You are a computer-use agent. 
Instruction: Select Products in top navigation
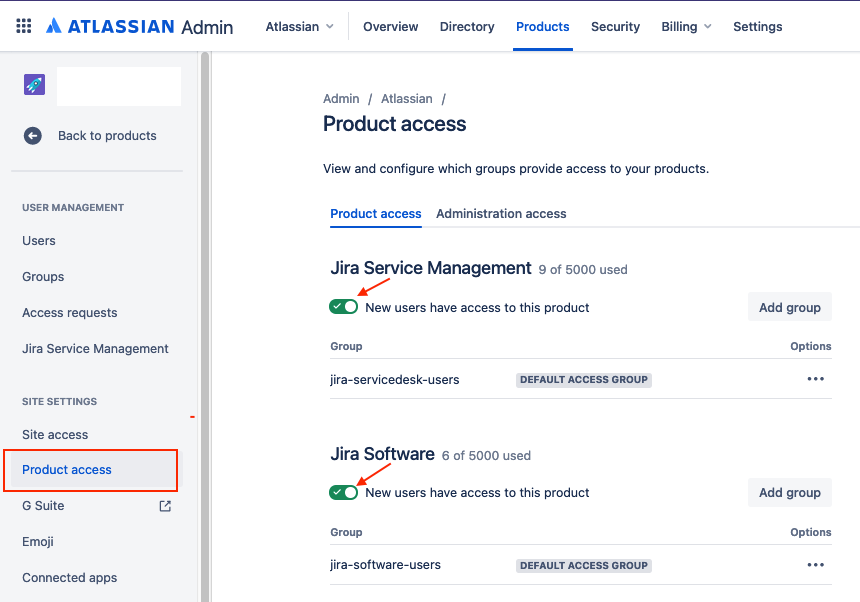point(542,26)
